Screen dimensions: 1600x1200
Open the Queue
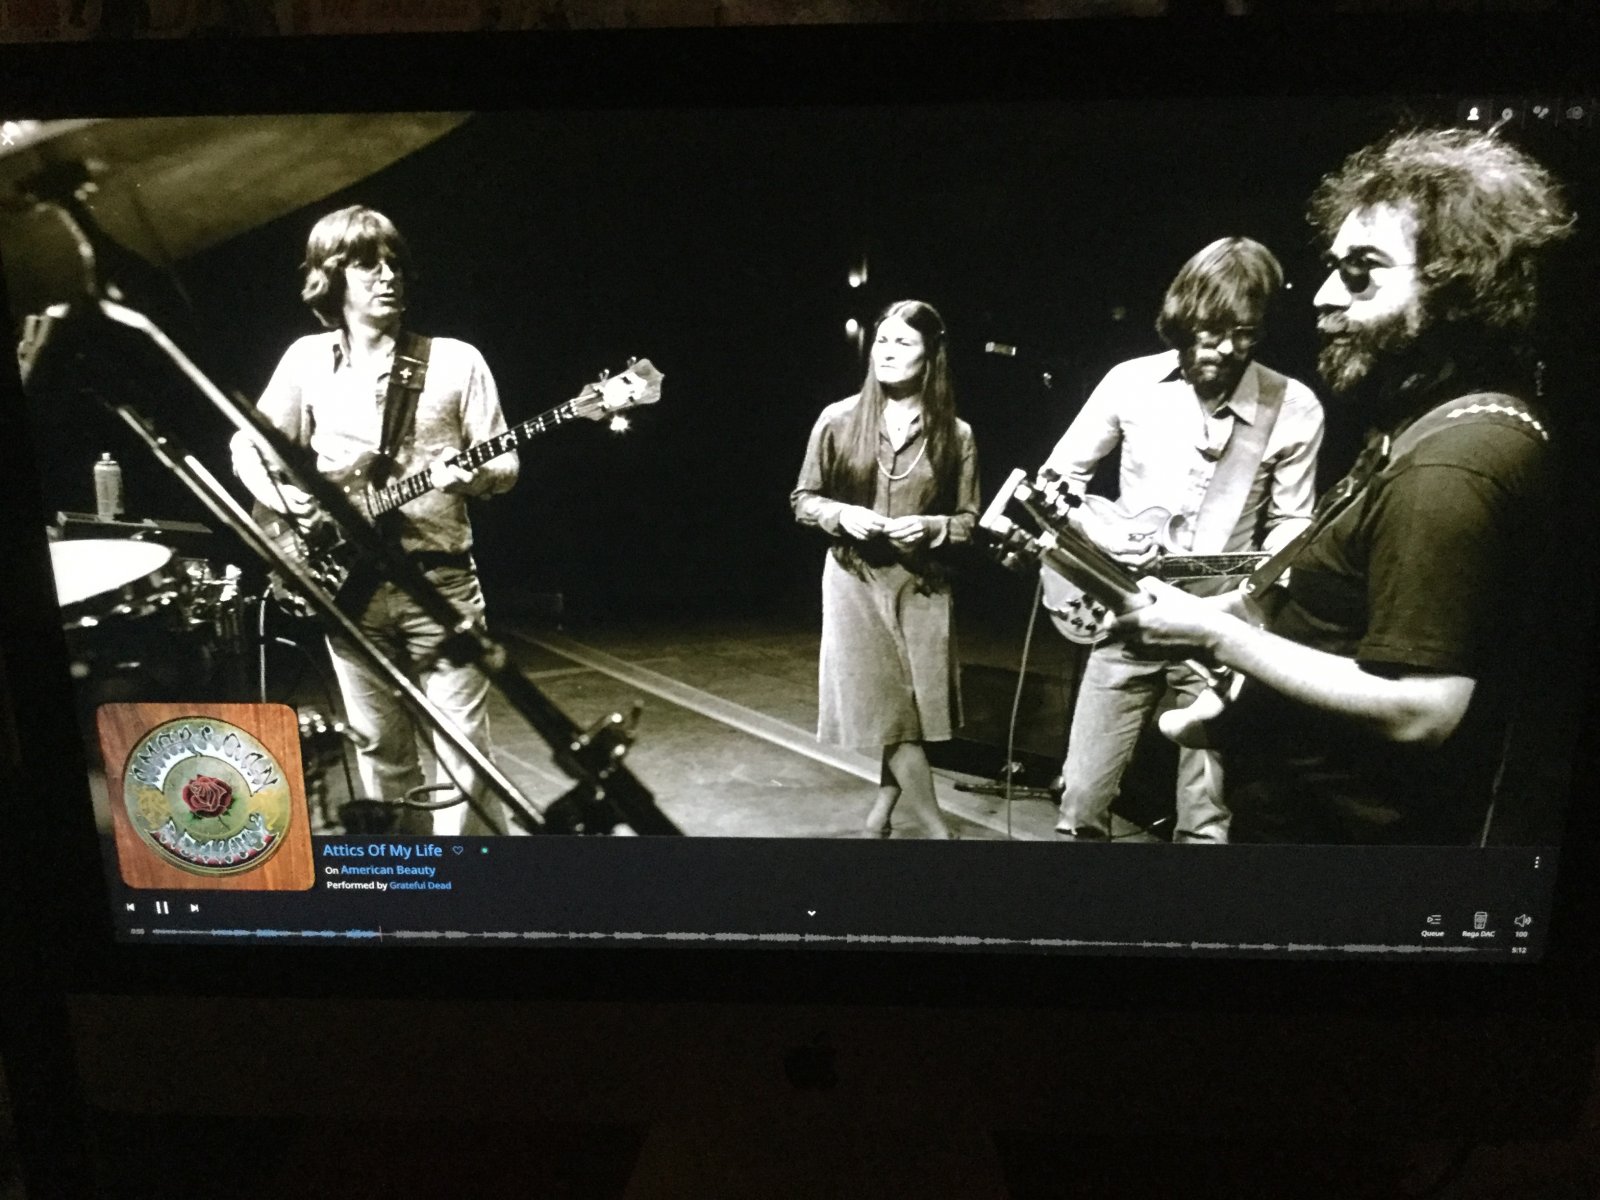[1433, 924]
